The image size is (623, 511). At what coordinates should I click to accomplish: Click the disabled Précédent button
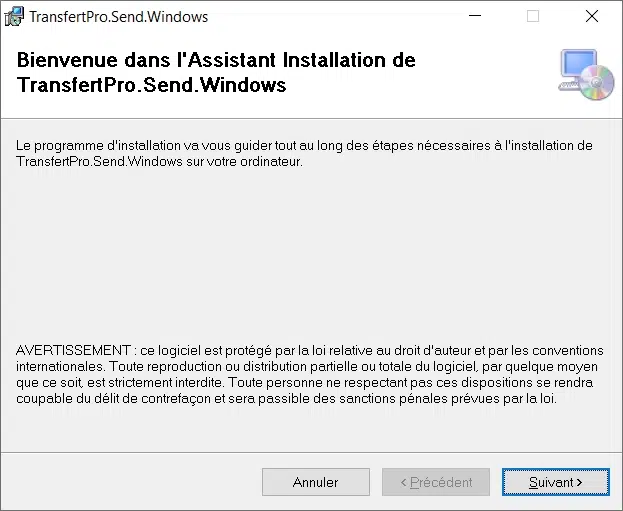coord(436,482)
